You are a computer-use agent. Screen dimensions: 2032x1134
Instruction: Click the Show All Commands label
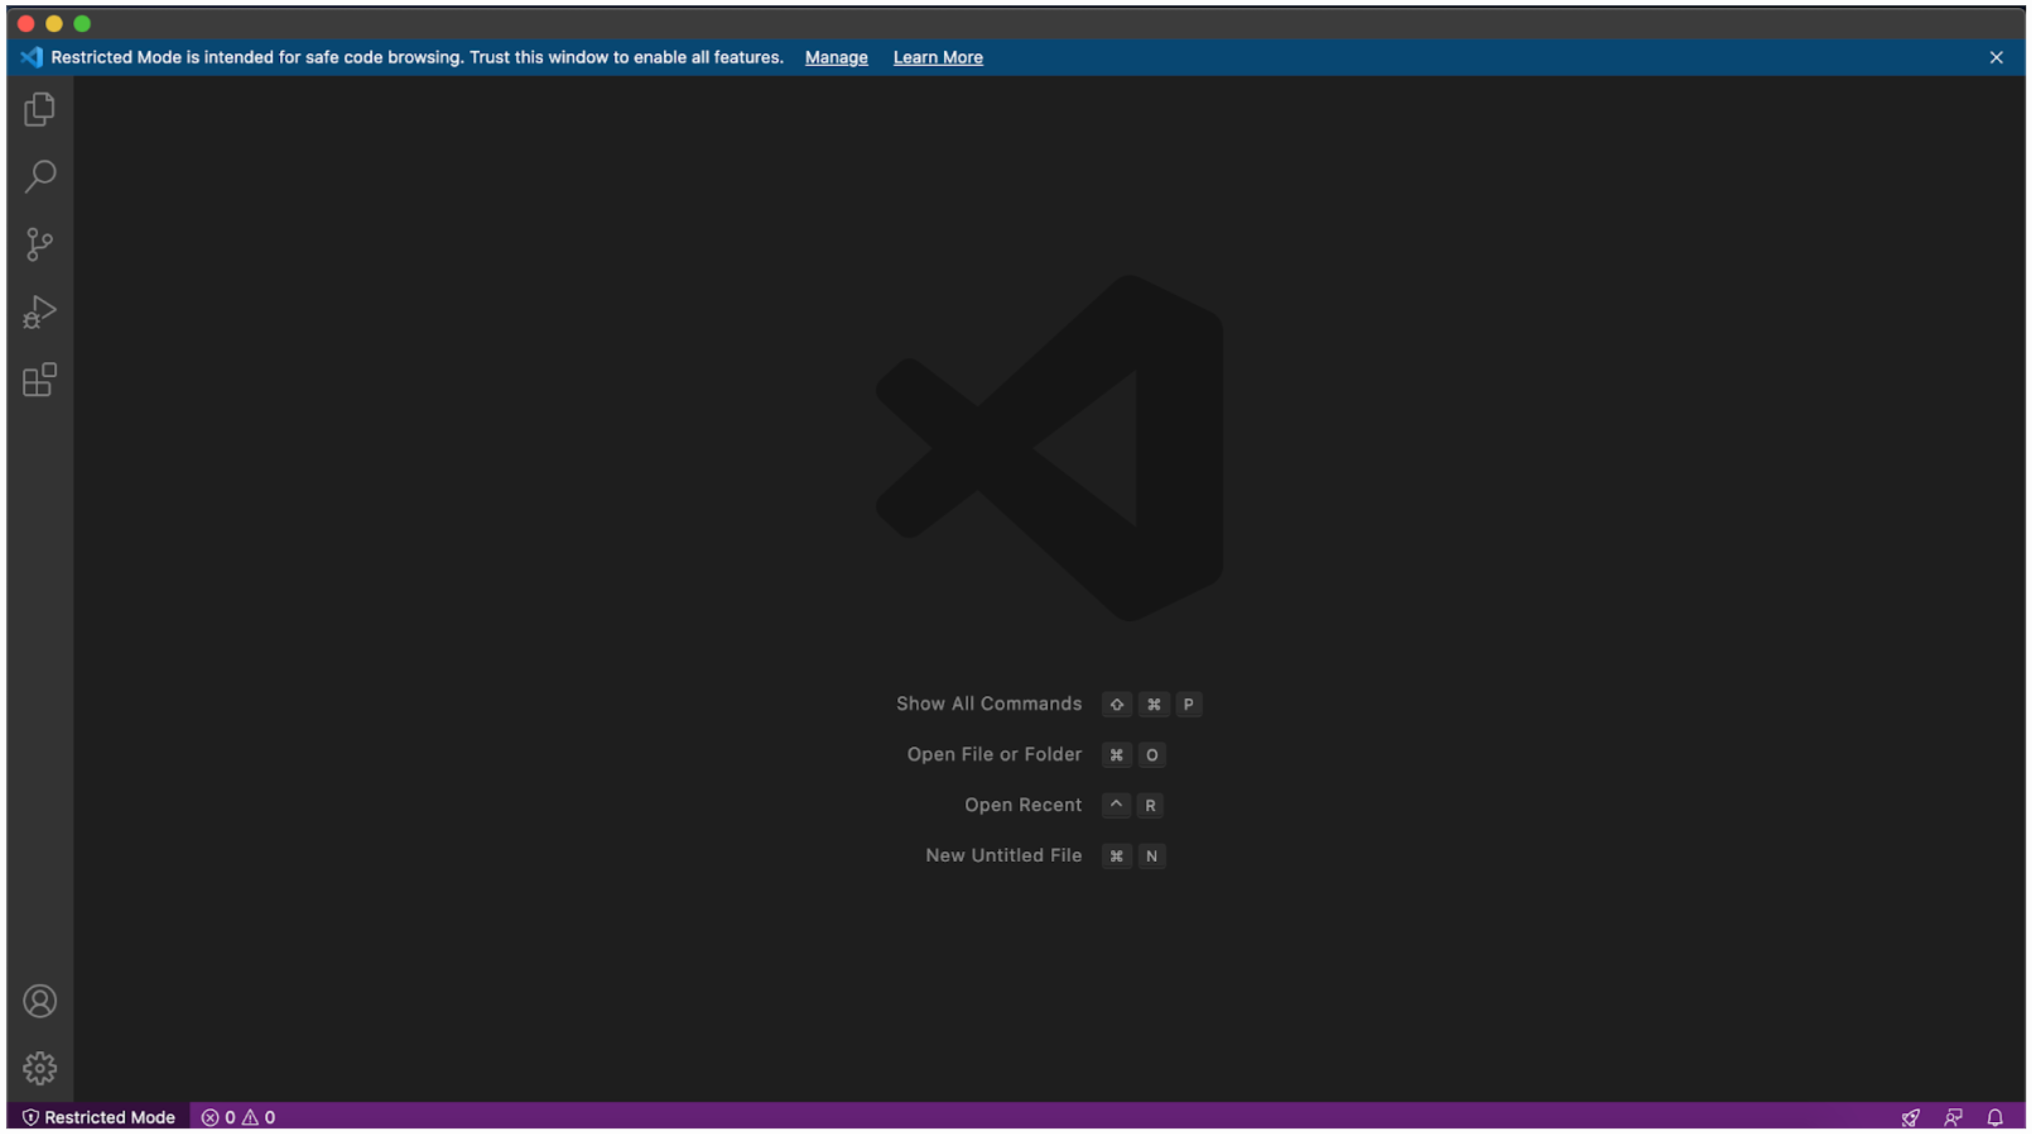(x=988, y=704)
